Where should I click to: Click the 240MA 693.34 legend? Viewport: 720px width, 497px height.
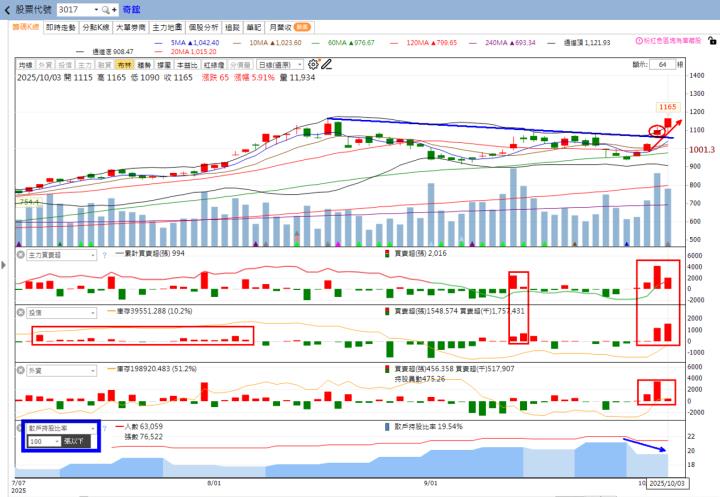point(502,43)
